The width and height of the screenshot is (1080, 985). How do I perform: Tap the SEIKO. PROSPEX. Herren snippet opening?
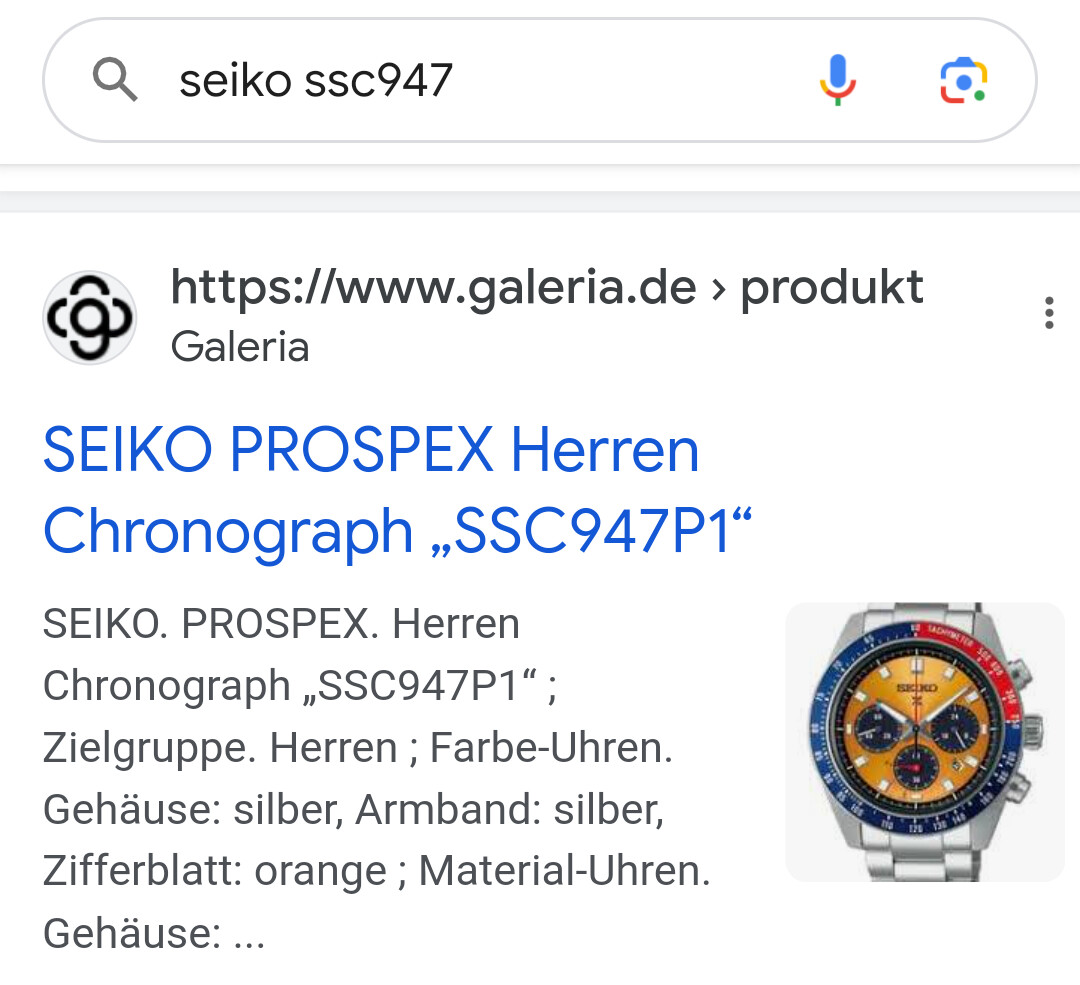coord(281,624)
